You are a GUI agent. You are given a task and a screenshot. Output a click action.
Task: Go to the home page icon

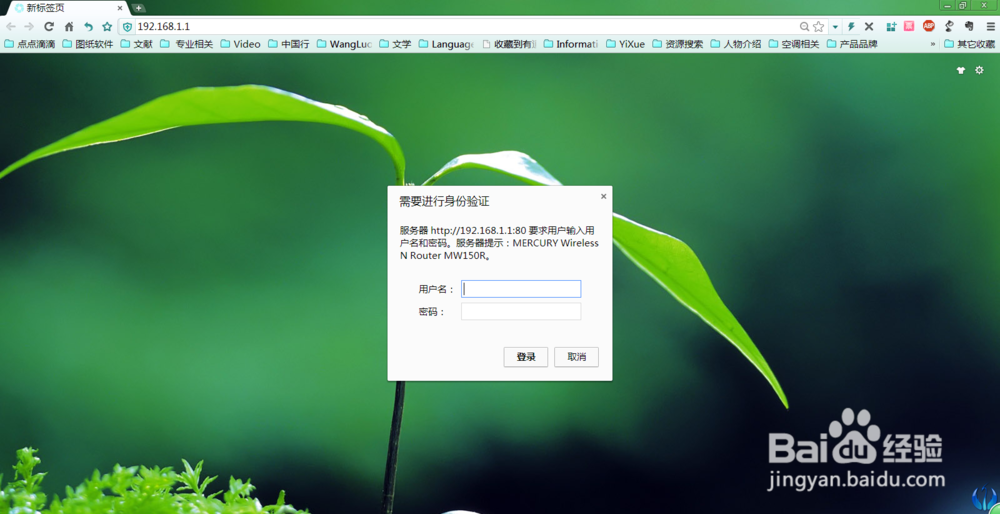[x=69, y=27]
